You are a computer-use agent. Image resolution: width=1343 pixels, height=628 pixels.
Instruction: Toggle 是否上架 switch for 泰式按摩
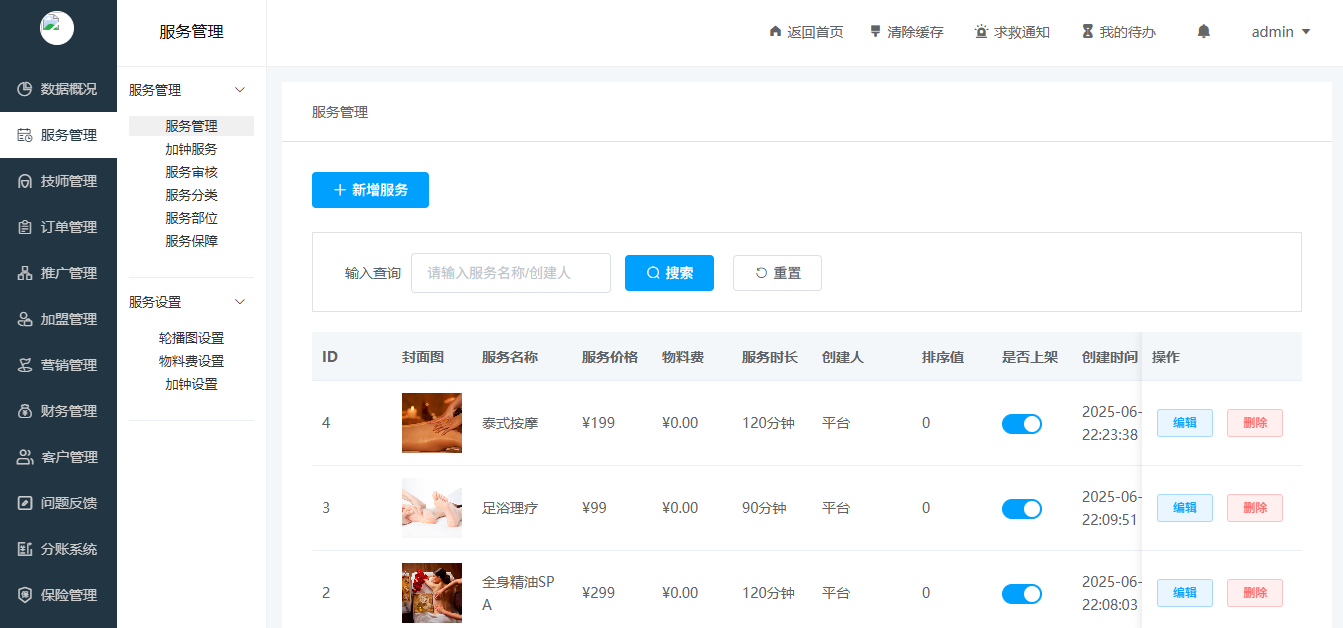(x=1021, y=423)
